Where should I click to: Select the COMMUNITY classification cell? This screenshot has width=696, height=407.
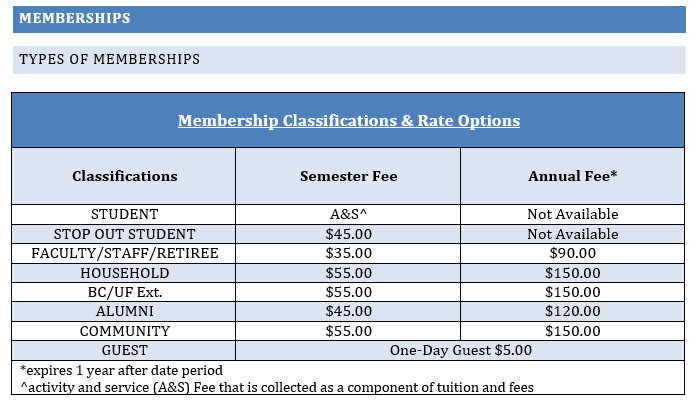pyautogui.click(x=124, y=331)
